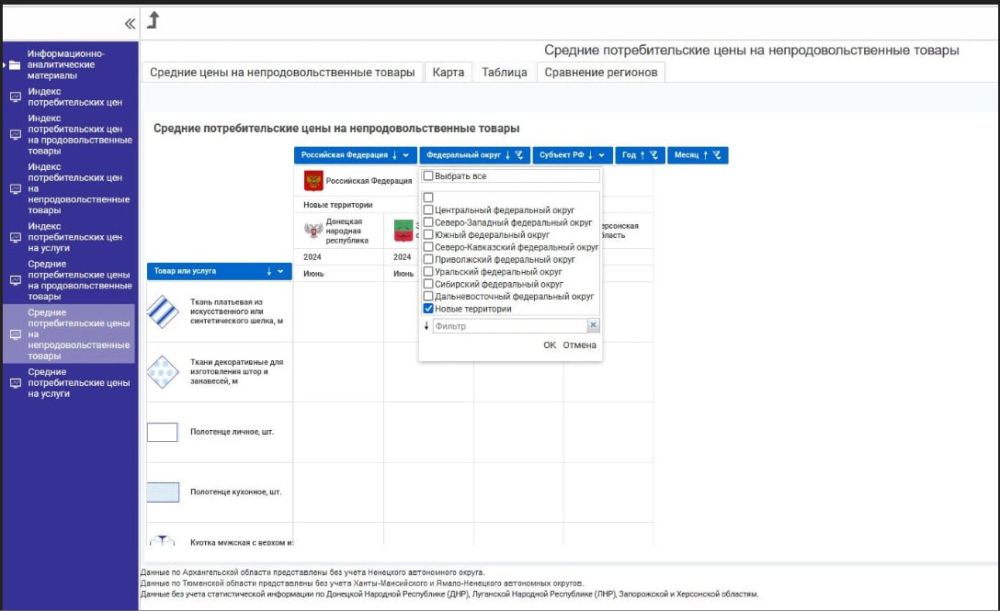This screenshot has width=1000, height=611.
Task: Click inside the Фильтр text field
Action: pos(508,326)
